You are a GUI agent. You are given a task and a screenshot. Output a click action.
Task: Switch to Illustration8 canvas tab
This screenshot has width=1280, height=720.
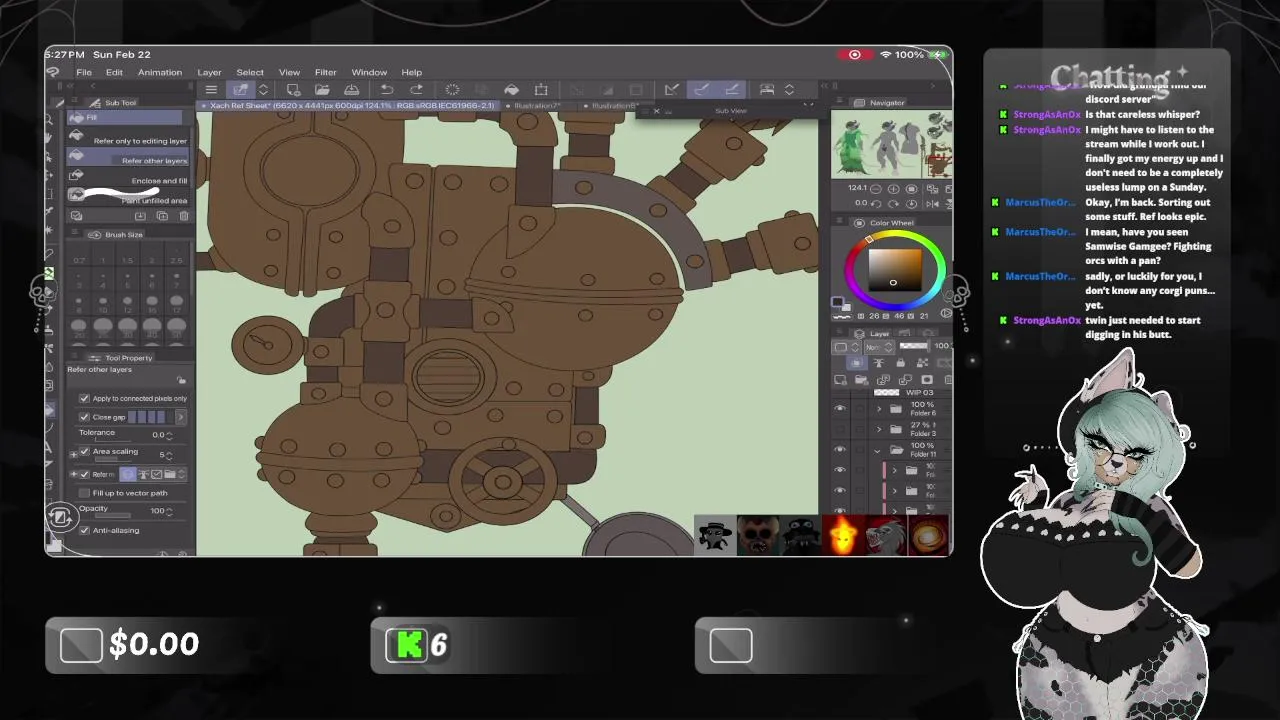[x=612, y=105]
